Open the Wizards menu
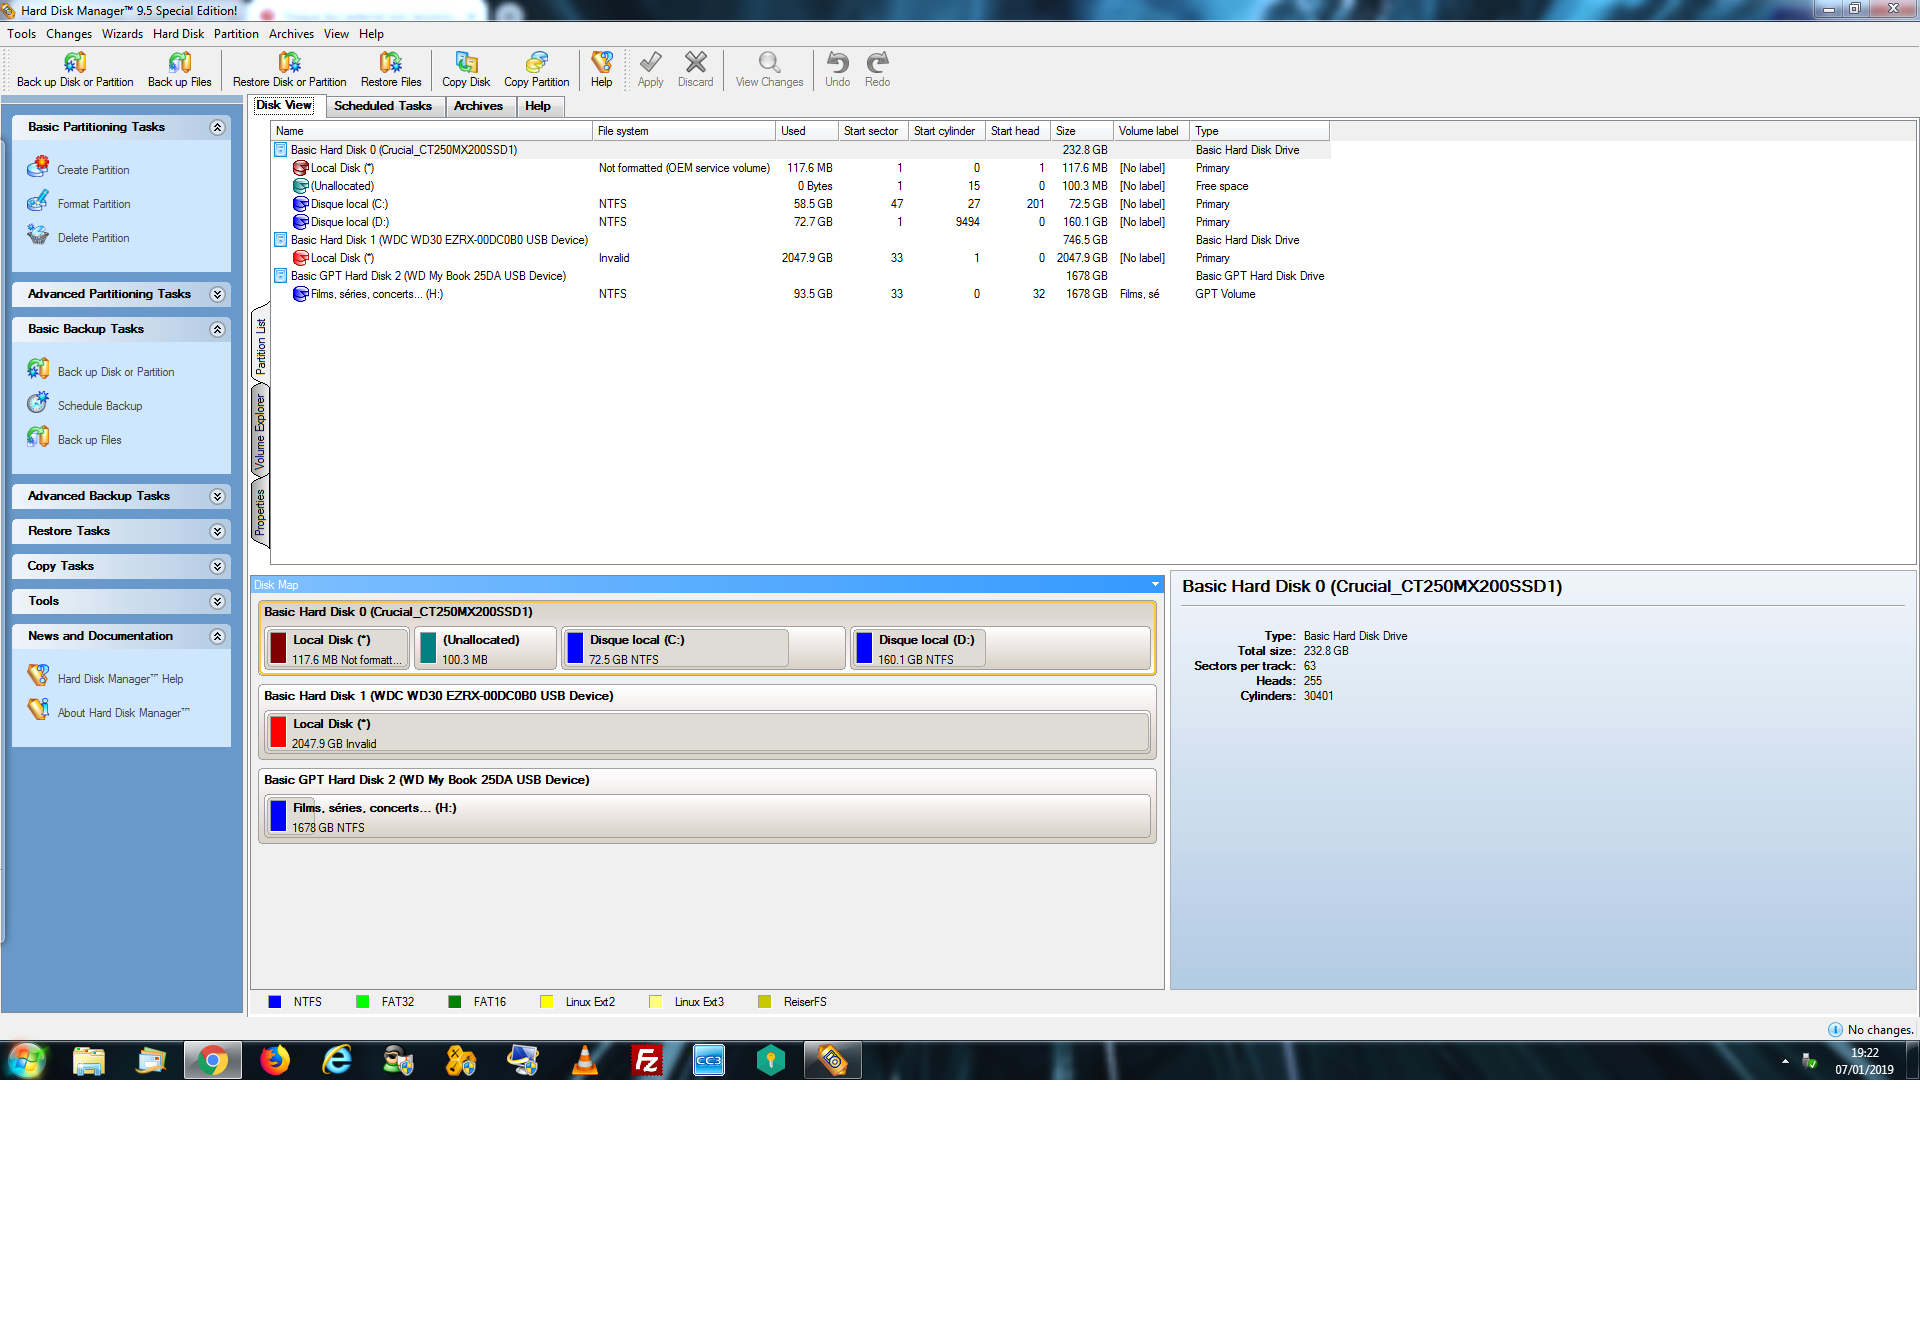Image resolution: width=1920 pixels, height=1329 pixels. (122, 34)
